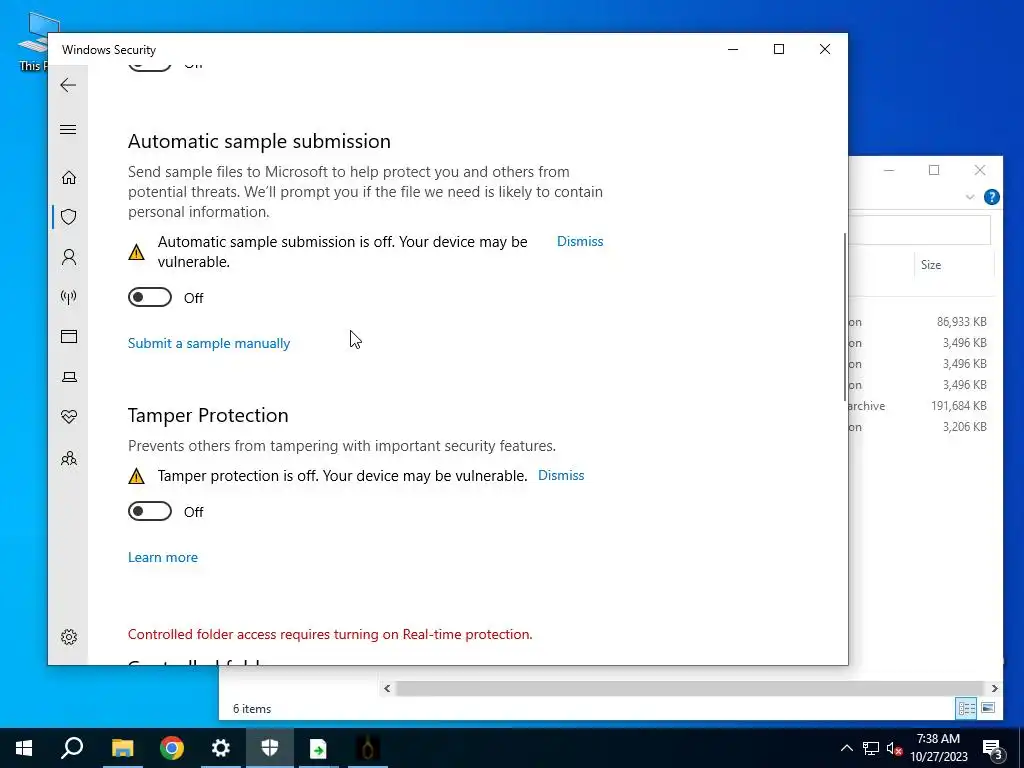Open the Windows Start menu

tap(24, 748)
